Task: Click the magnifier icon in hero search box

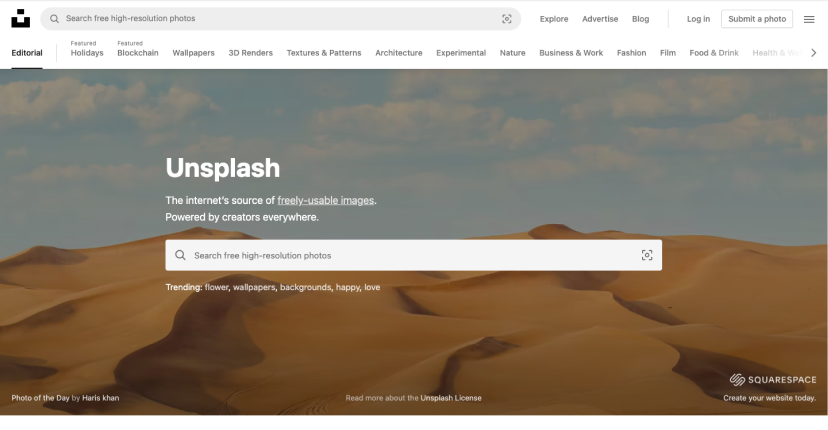Action: [180, 255]
